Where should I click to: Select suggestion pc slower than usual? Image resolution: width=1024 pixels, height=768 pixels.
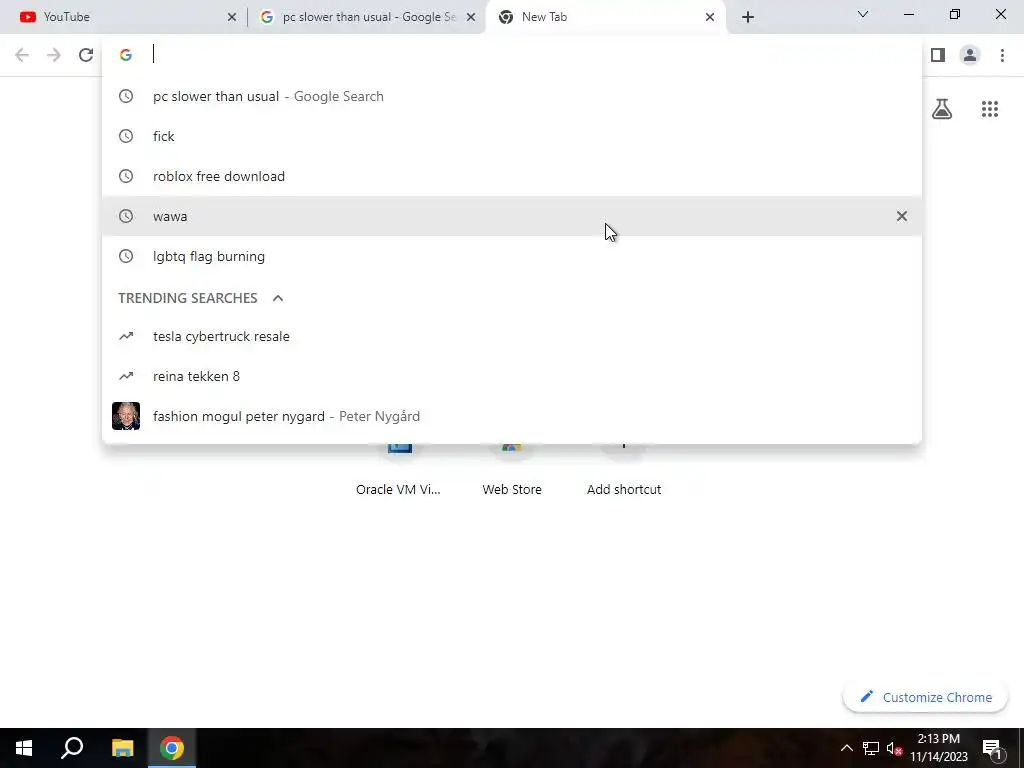(x=512, y=96)
